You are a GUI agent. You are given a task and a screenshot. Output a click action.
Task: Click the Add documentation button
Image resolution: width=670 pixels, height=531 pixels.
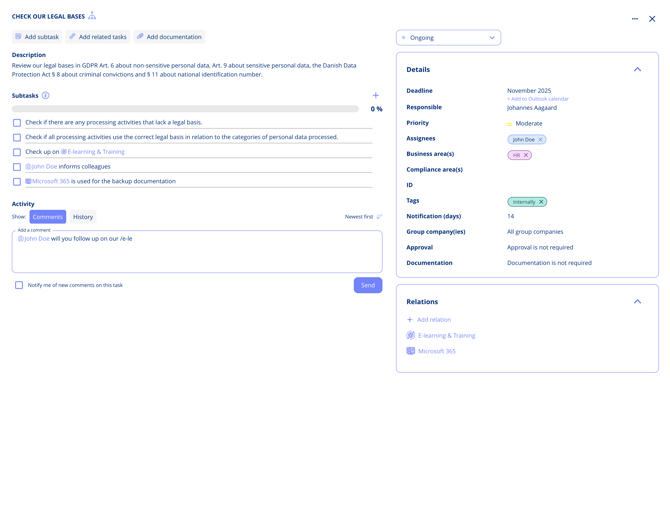[169, 37]
